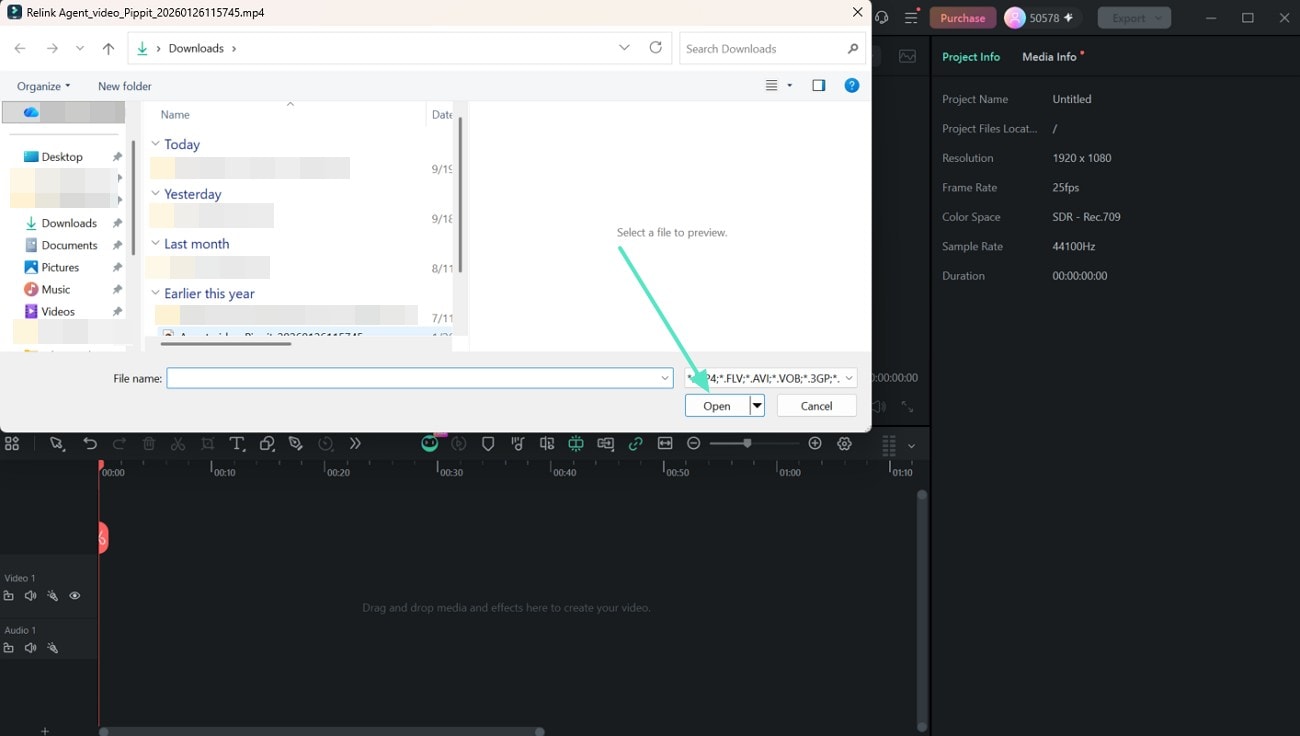The width and height of the screenshot is (1300, 736).
Task: Open the Organize menu in dialog
Action: (44, 87)
